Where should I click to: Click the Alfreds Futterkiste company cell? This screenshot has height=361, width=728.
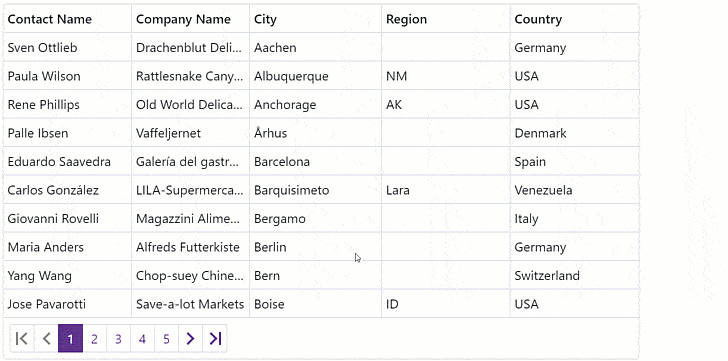(190, 247)
